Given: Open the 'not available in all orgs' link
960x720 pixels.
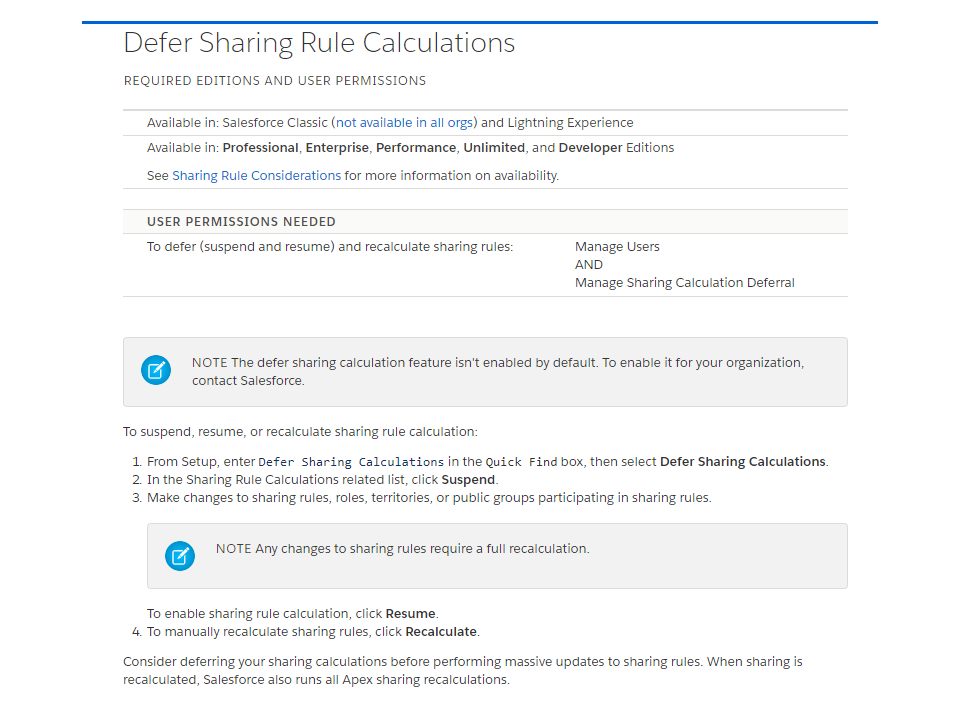Looking at the screenshot, I should click(404, 122).
